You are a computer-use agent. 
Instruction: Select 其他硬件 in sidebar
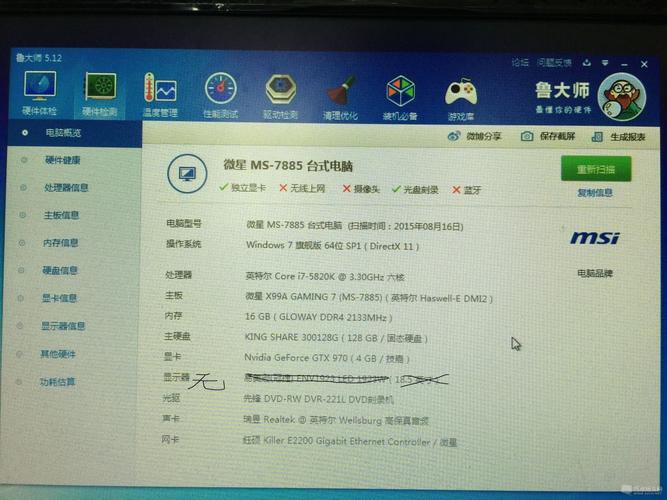[x=57, y=354]
